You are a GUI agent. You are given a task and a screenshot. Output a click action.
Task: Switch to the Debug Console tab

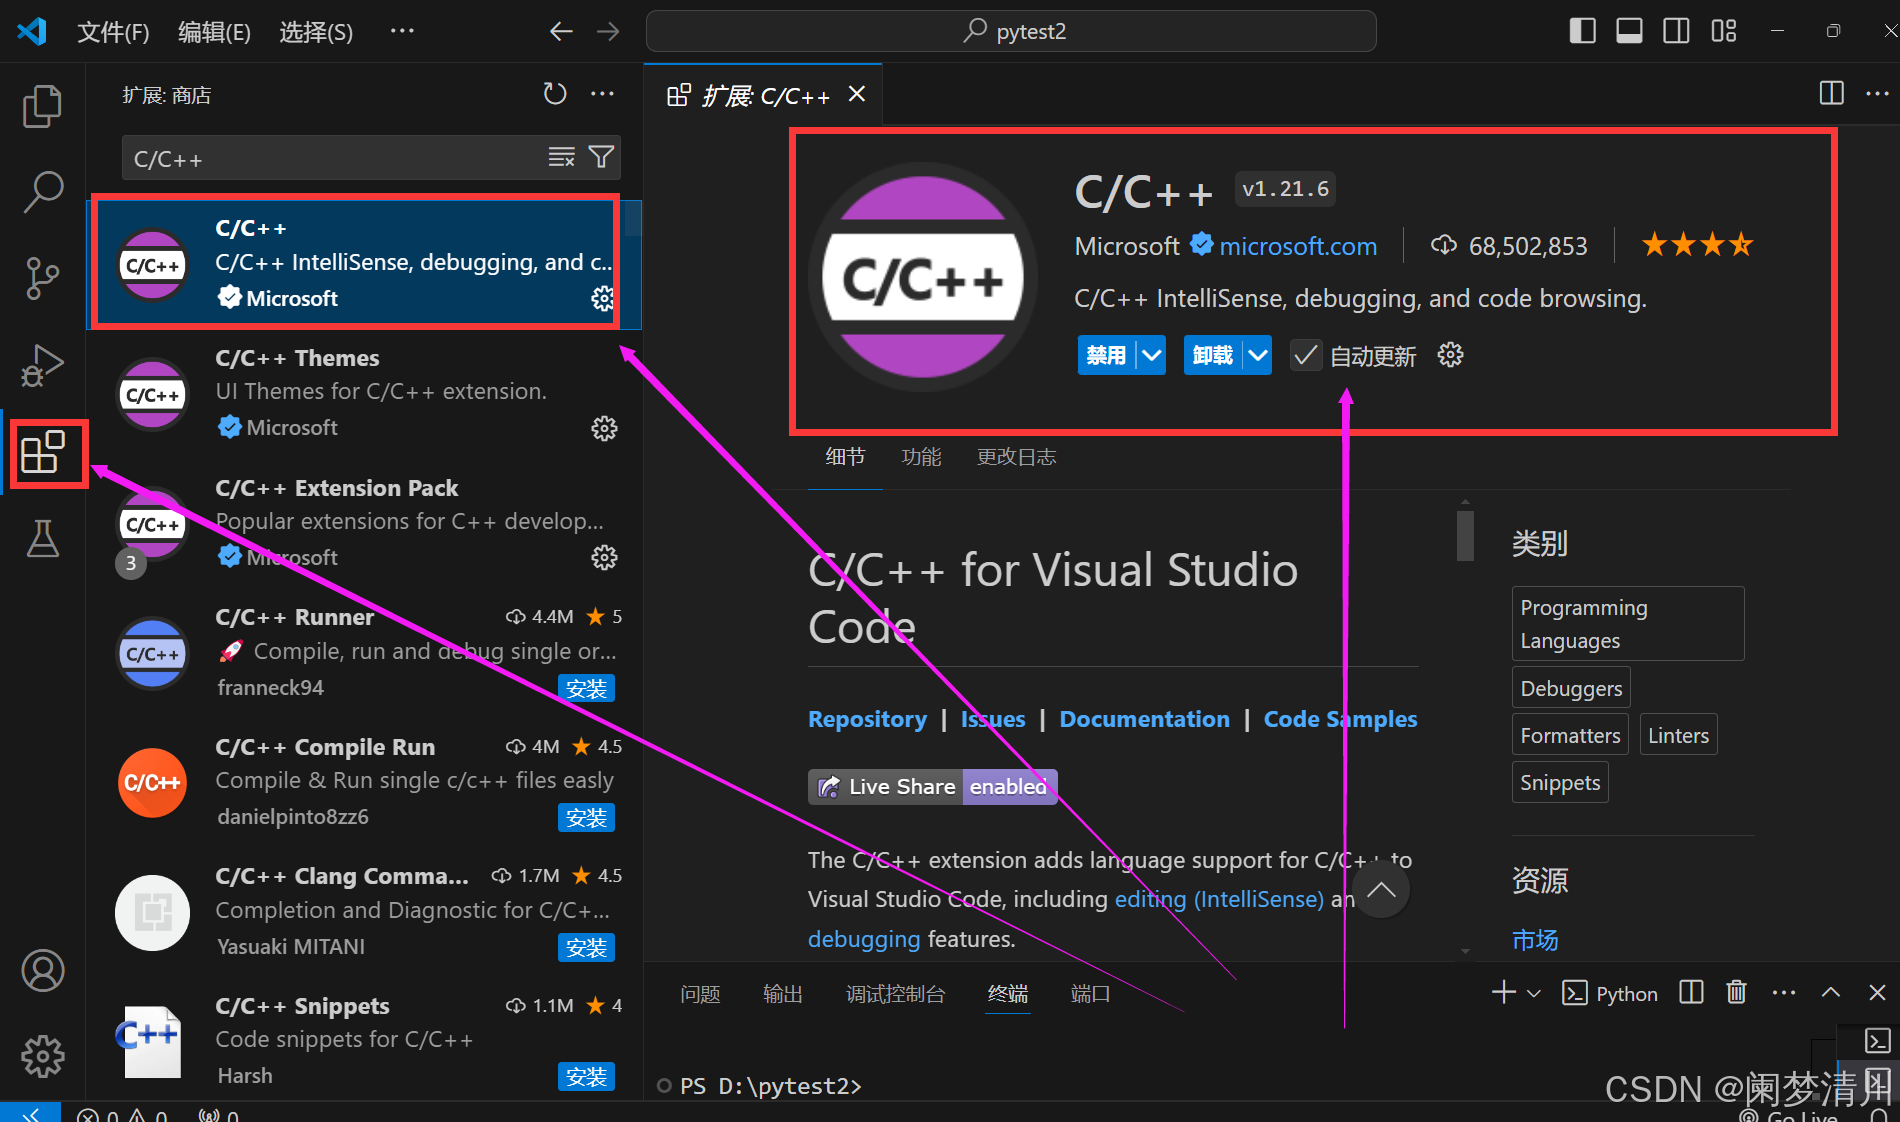tap(895, 994)
